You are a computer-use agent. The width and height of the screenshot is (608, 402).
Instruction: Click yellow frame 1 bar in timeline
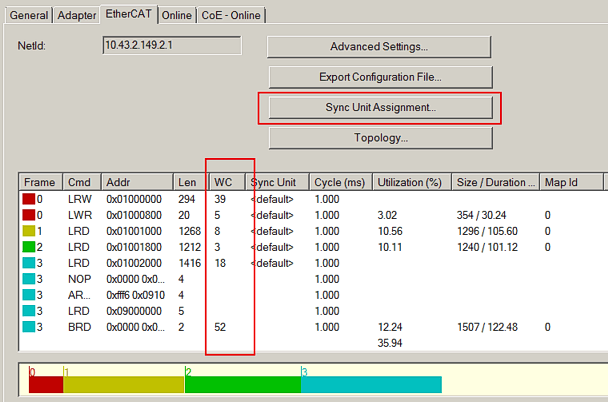[124, 384]
